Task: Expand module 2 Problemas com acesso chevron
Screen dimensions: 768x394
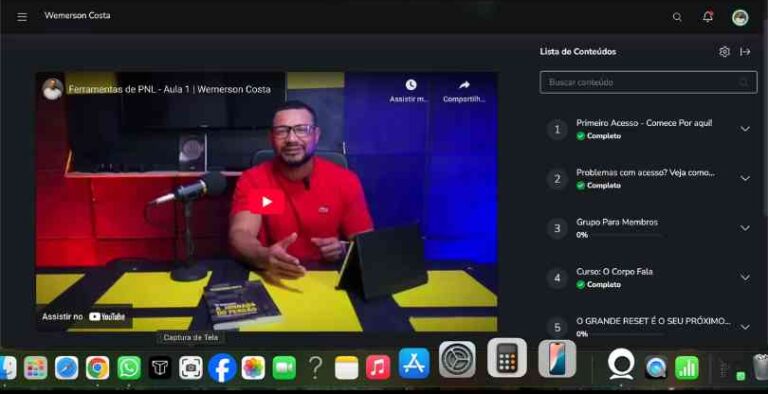Action: point(745,178)
